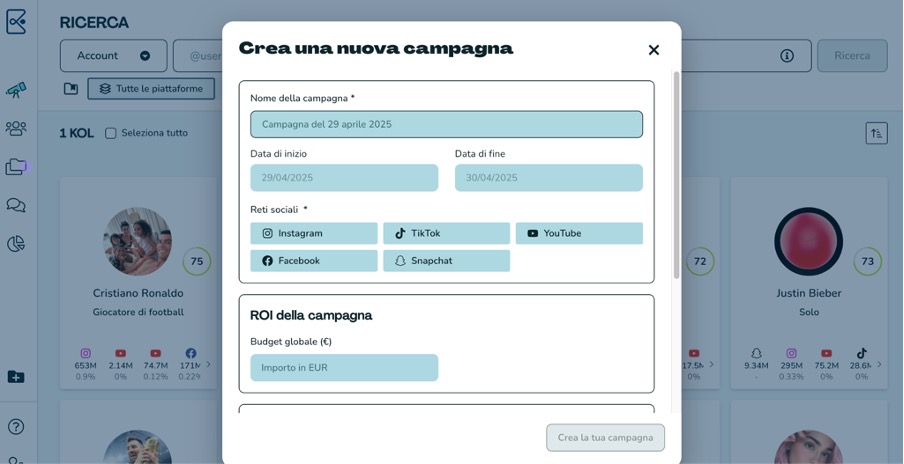
Task: Toggle Snapchat social network option
Action: tap(446, 261)
